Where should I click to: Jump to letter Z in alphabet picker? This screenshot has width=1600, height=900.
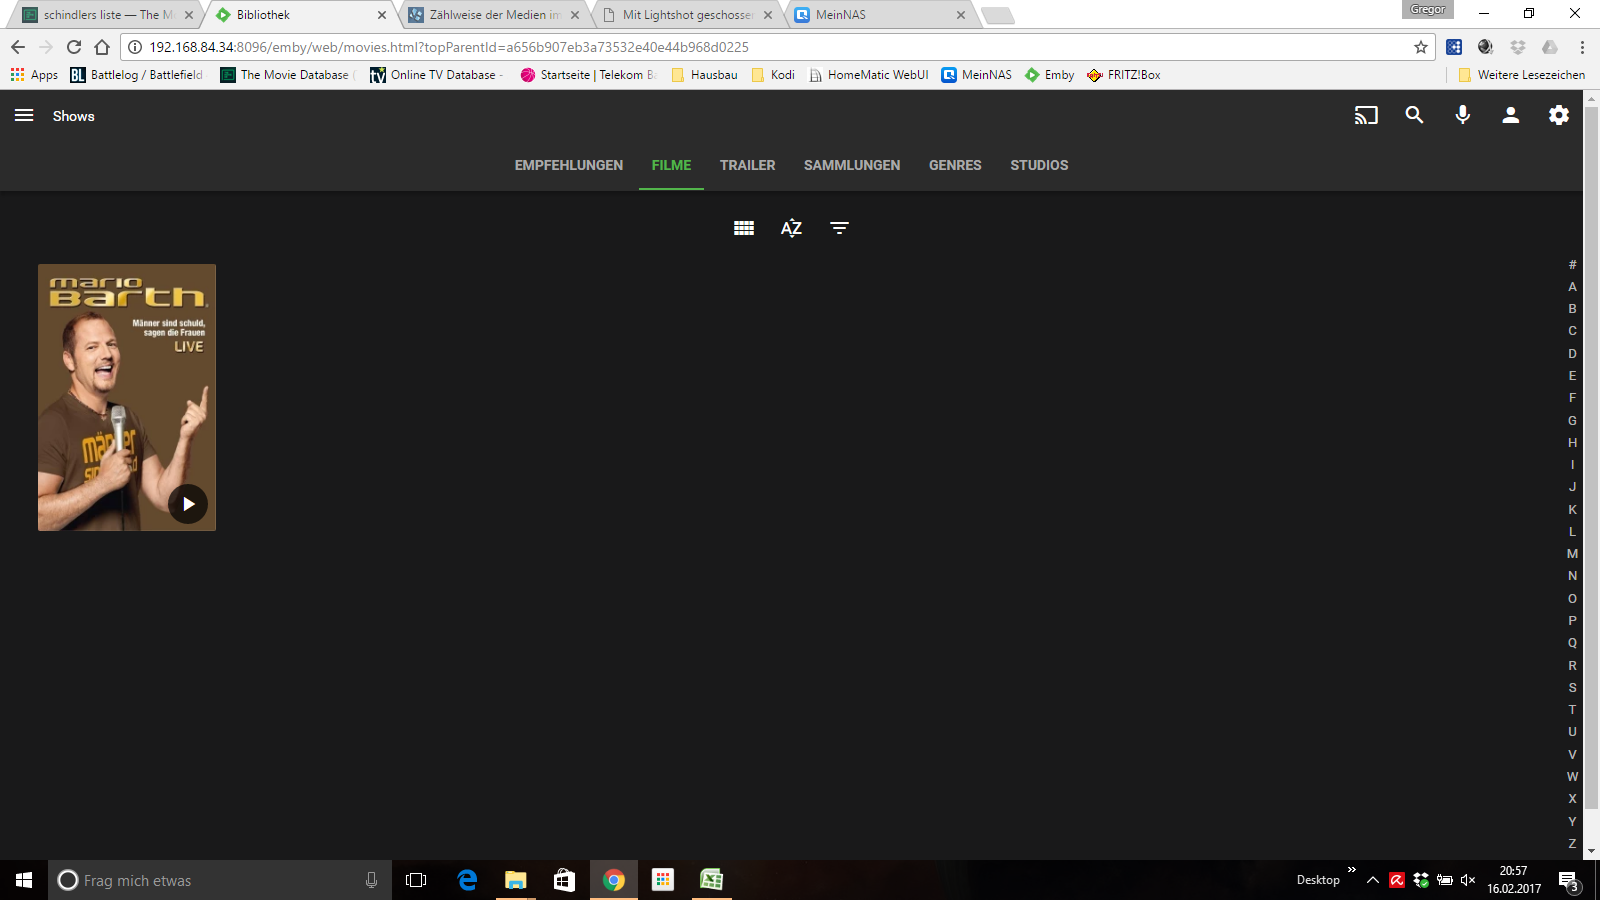(1572, 844)
